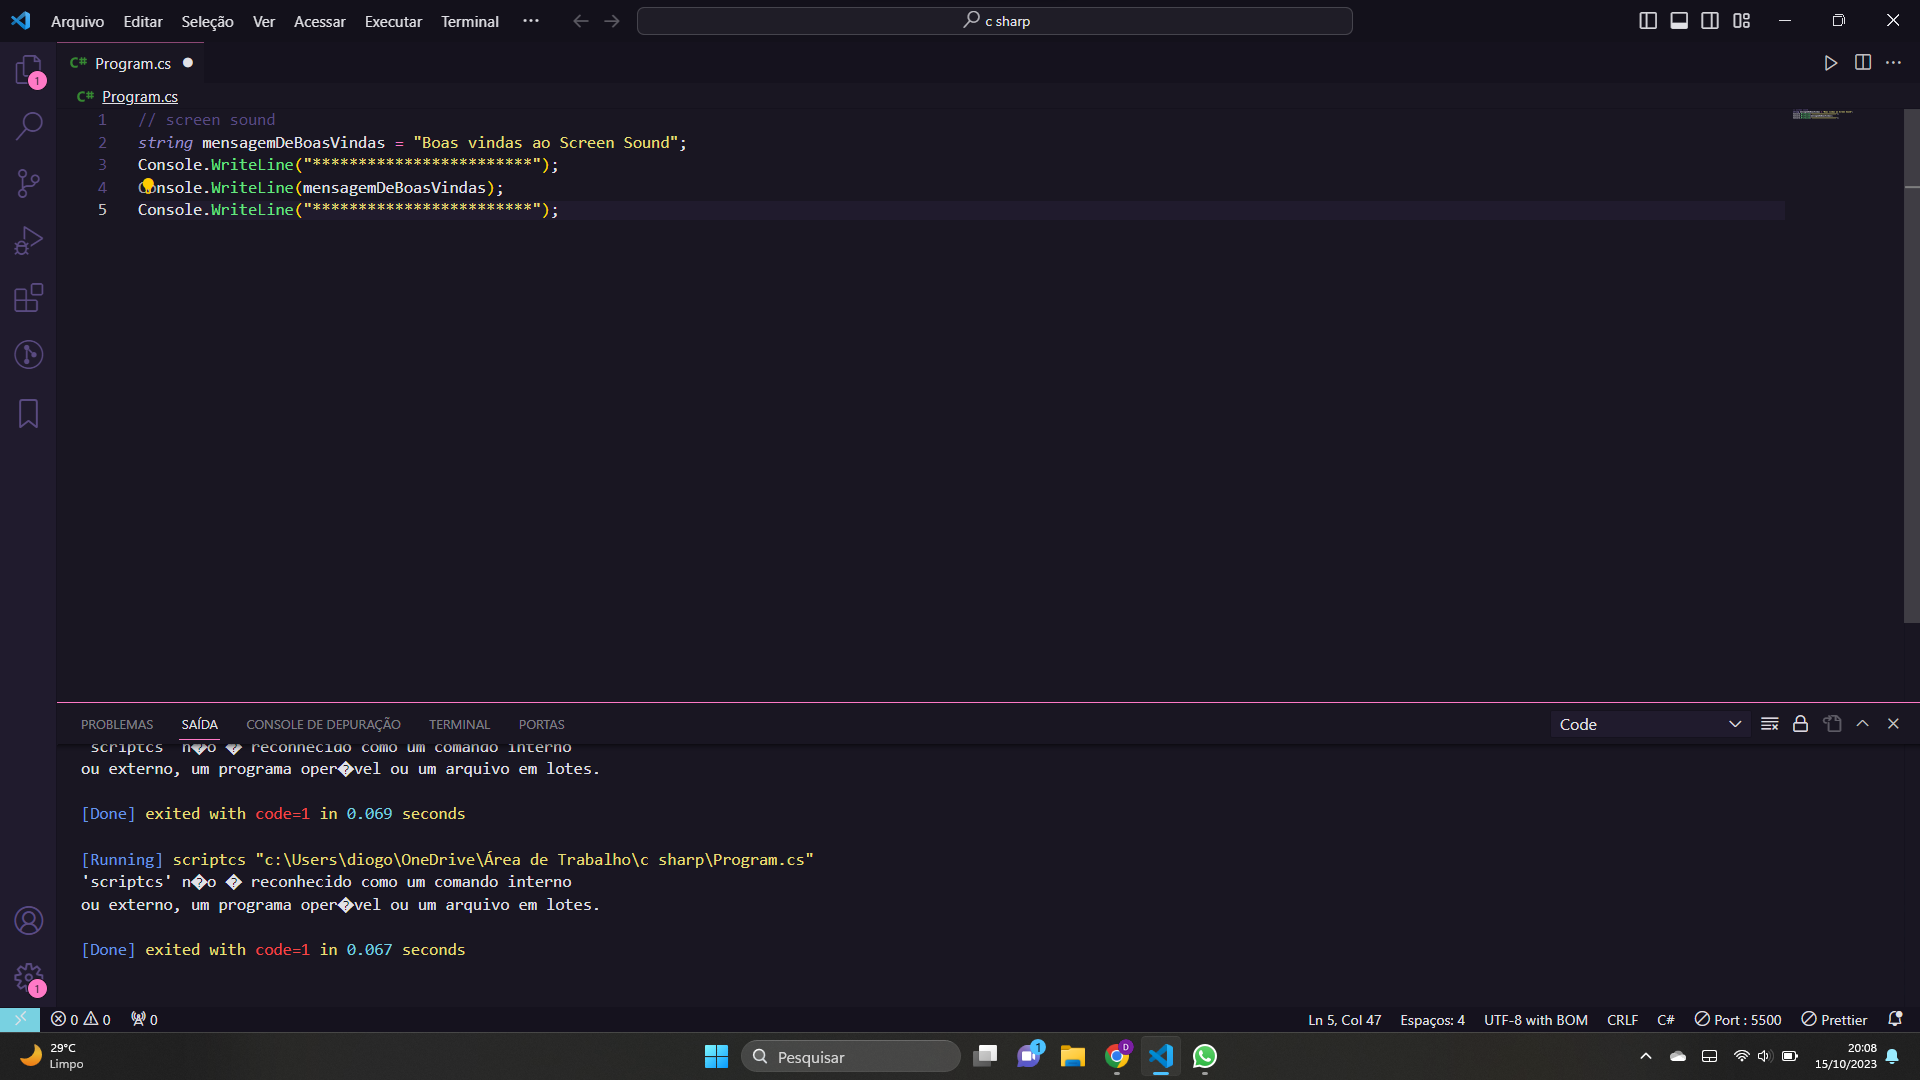
Task: Click the editor minimap preview
Action: click(1822, 114)
